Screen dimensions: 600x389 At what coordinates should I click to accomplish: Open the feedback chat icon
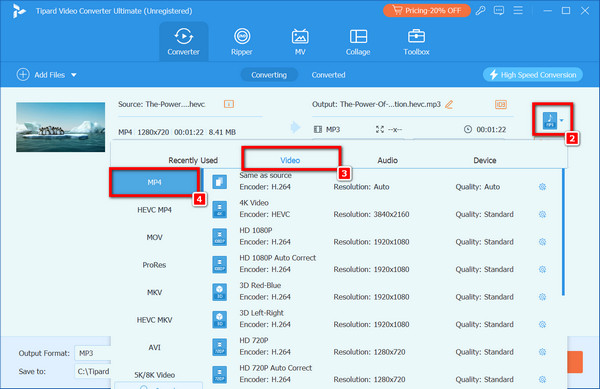499,10
